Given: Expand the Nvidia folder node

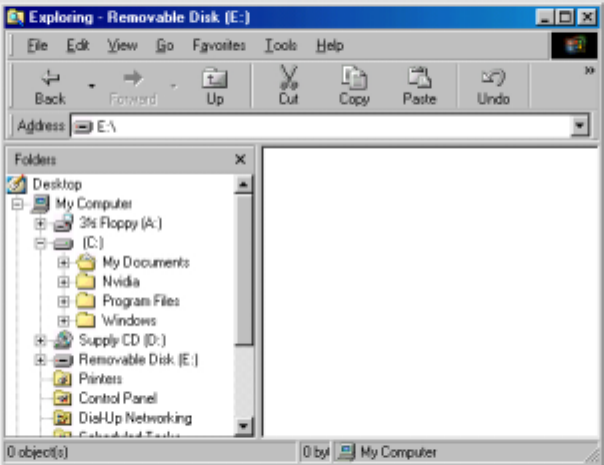Looking at the screenshot, I should [x=64, y=282].
